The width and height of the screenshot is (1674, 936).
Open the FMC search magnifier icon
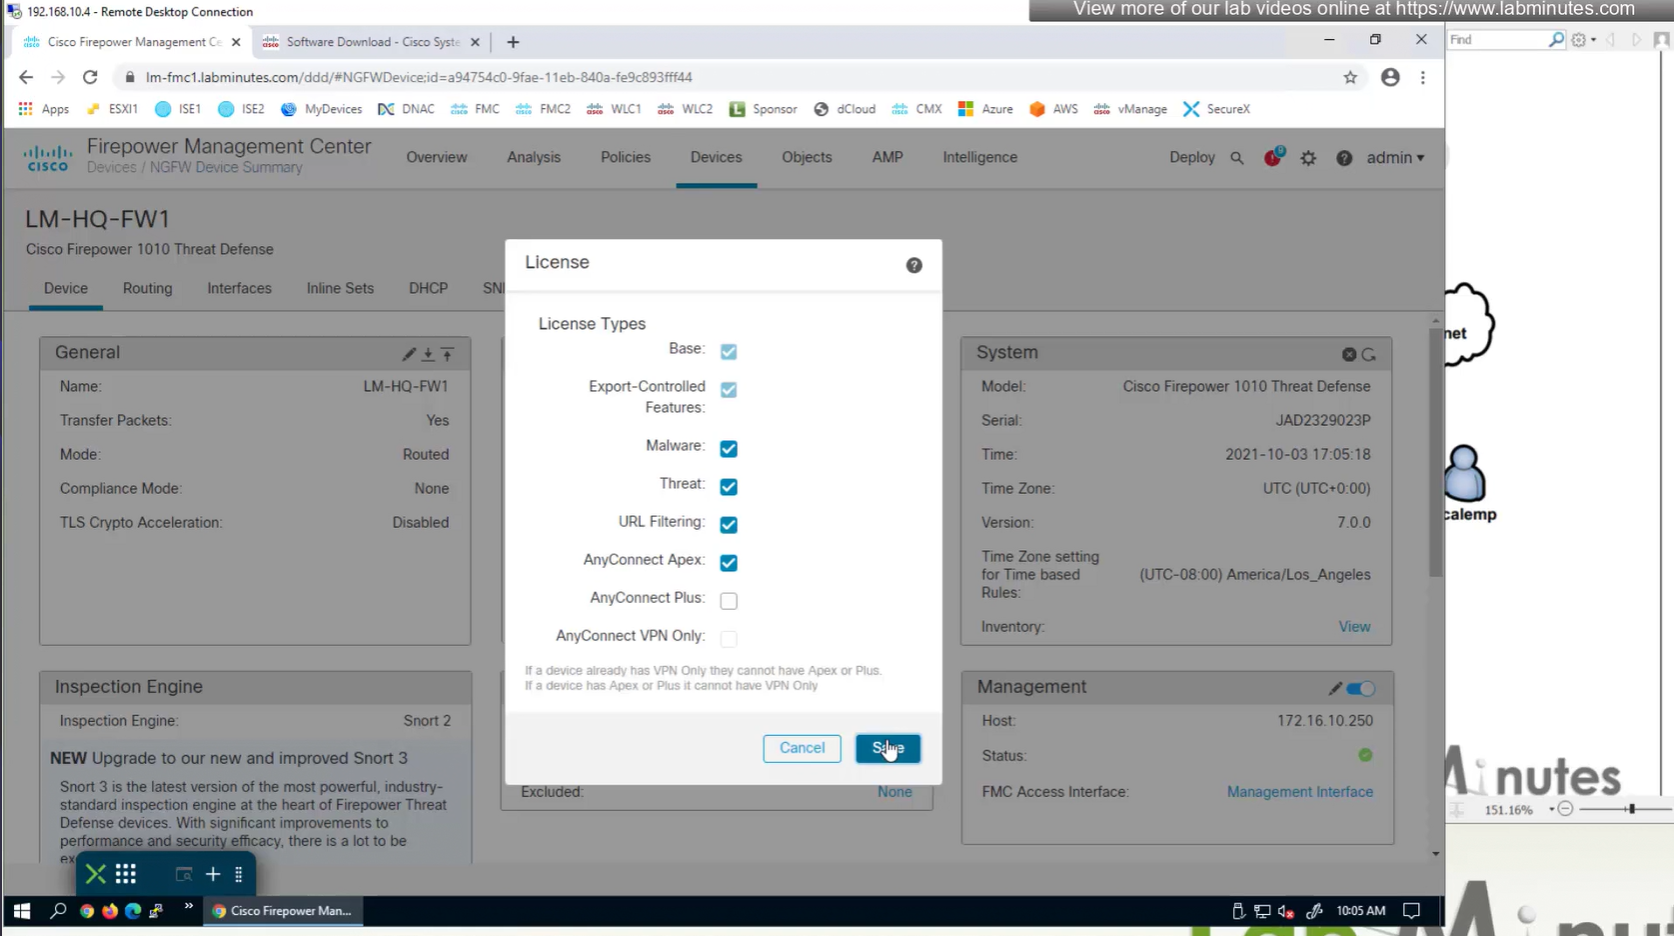click(x=1237, y=158)
